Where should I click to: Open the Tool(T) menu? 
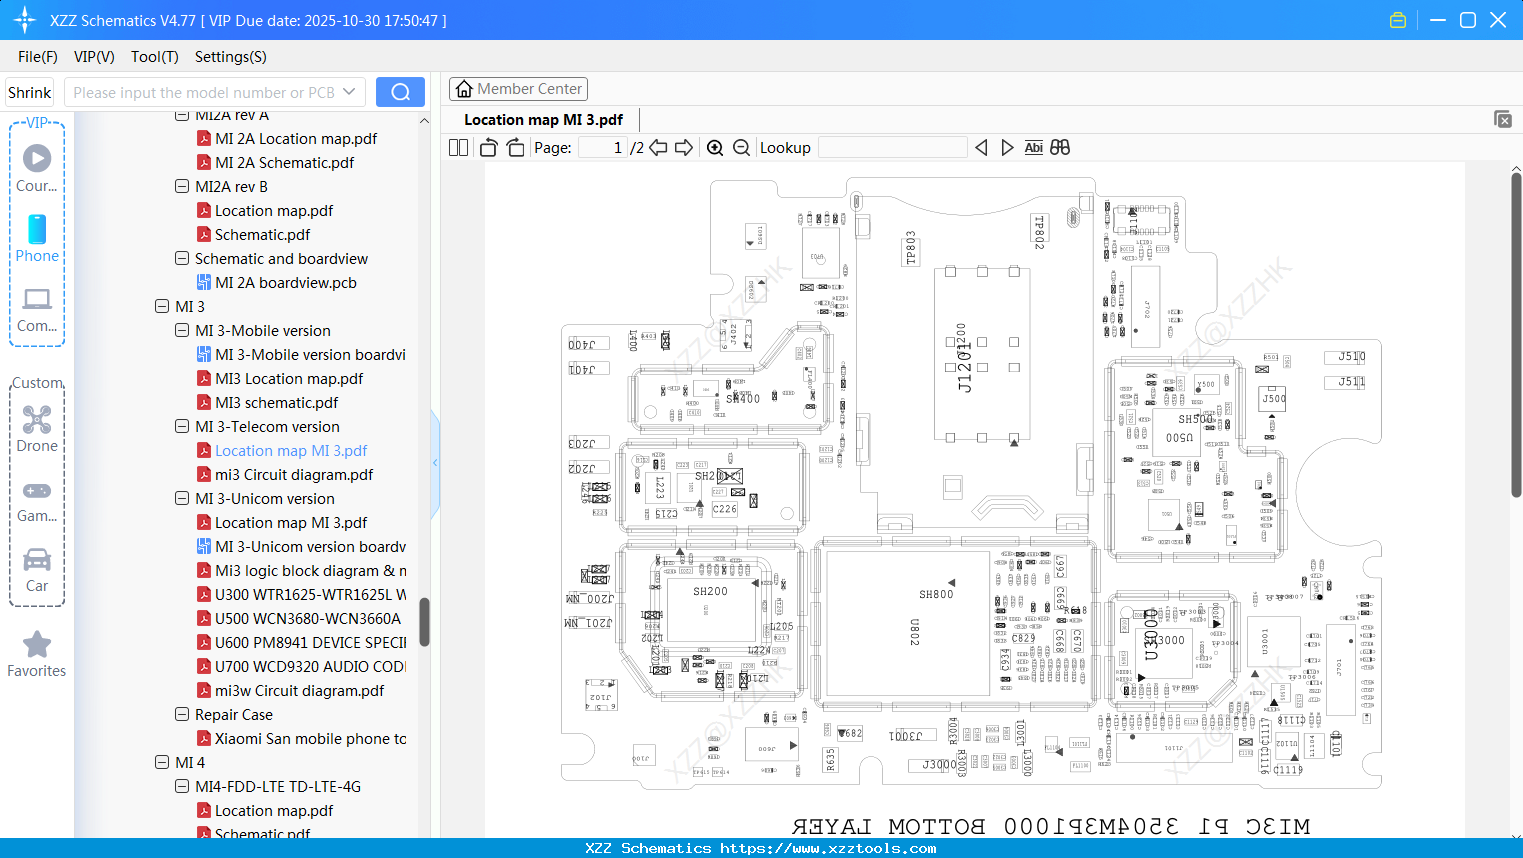coord(154,57)
